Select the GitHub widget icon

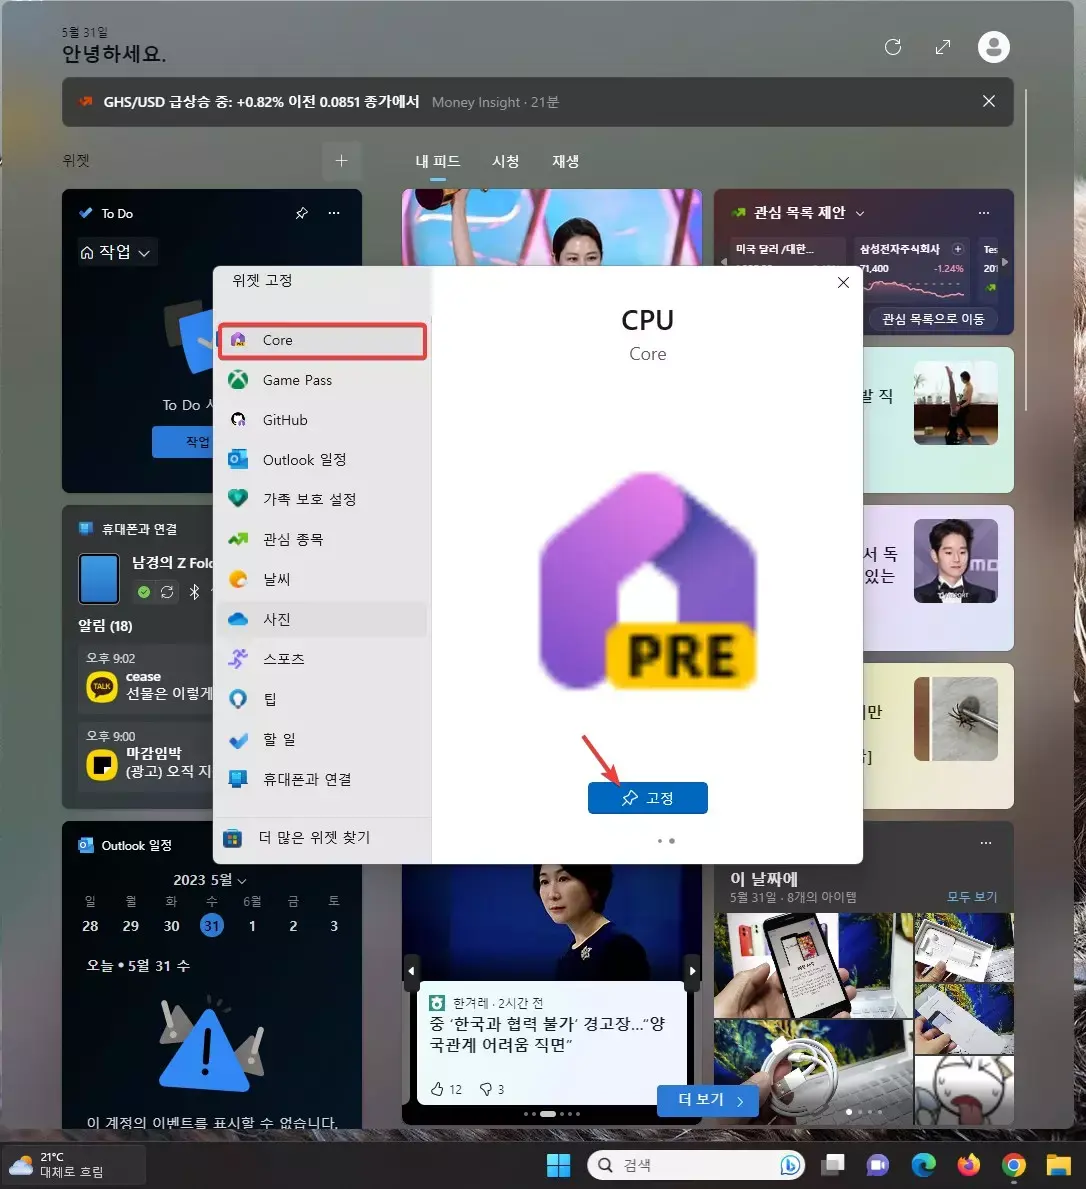point(237,419)
